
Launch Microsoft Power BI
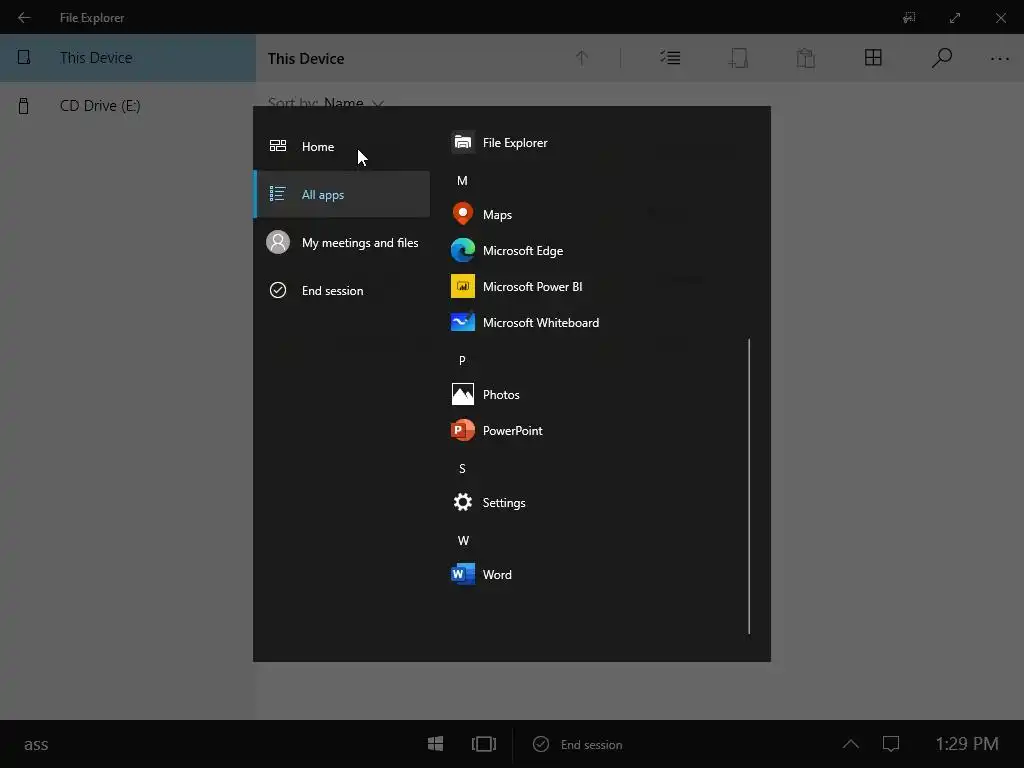point(517,287)
